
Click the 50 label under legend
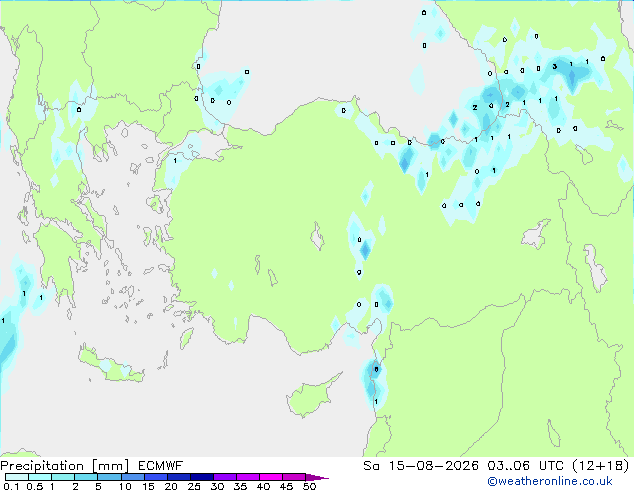[309, 486]
